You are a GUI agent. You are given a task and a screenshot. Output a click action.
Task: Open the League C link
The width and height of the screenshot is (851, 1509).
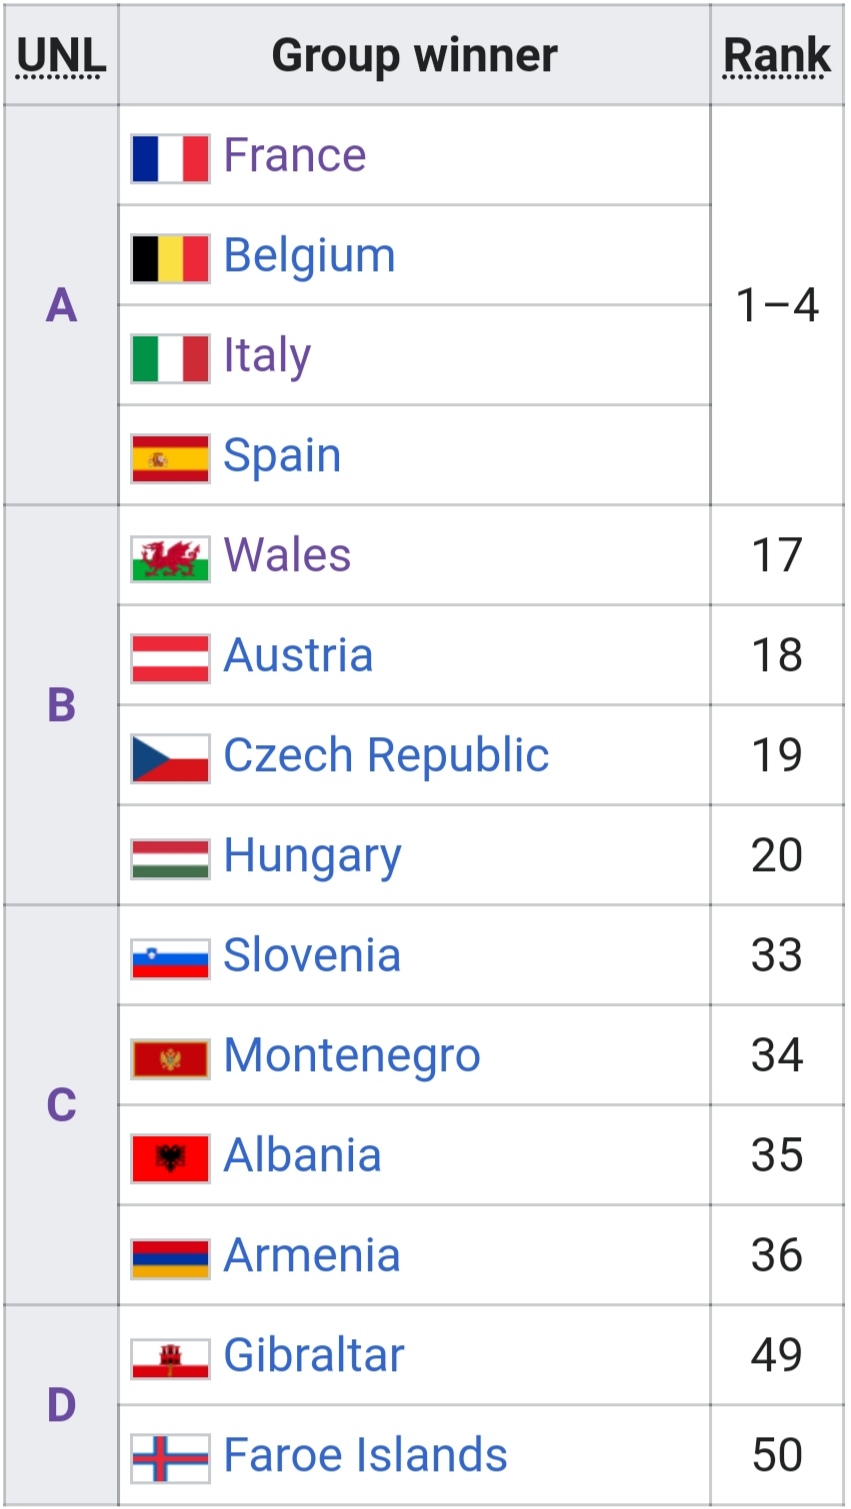tap(61, 1105)
